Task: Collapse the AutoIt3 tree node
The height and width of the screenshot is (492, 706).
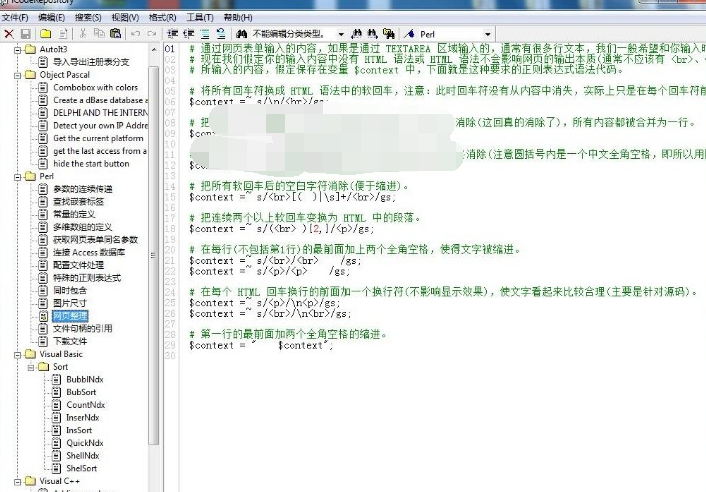Action: click(18, 50)
